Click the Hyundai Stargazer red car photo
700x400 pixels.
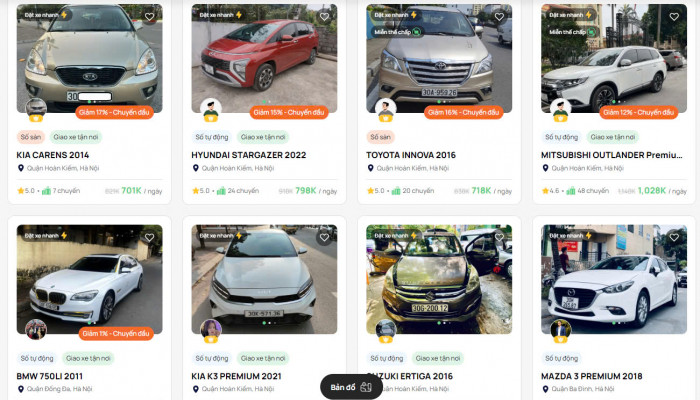pos(264,58)
